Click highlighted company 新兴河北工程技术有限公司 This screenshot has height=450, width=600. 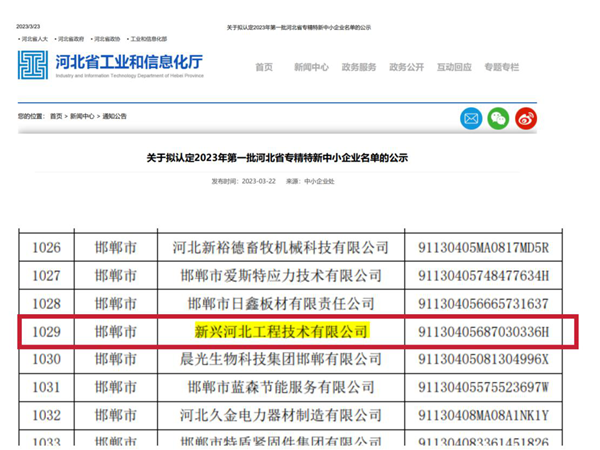[x=281, y=331]
